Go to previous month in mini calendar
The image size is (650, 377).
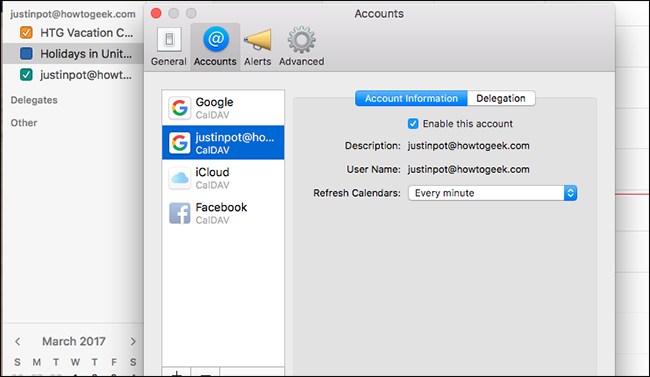click(17, 341)
